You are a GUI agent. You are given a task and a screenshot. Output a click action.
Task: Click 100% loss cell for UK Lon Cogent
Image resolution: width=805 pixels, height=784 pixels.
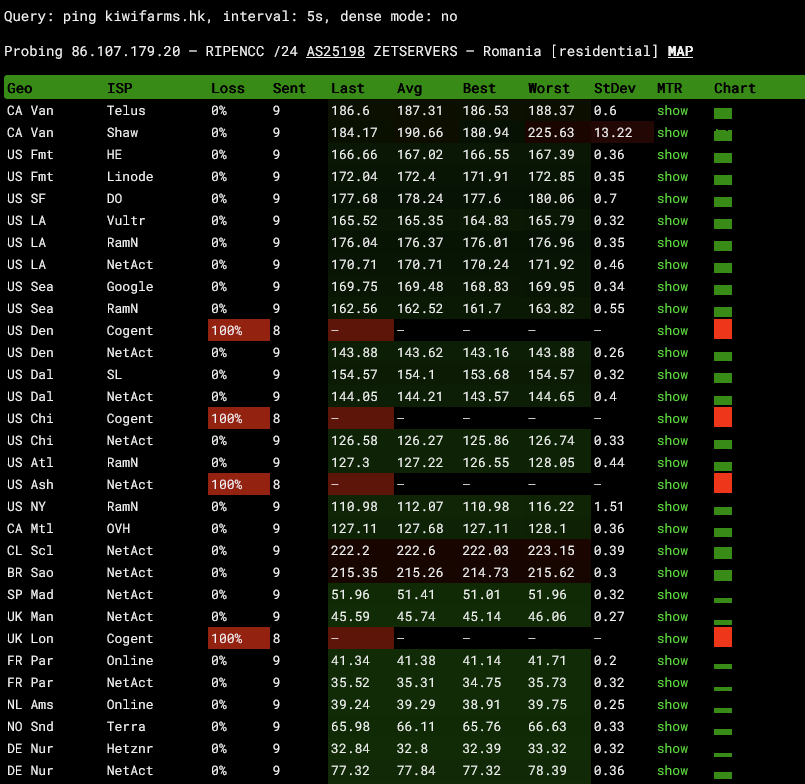tap(239, 638)
